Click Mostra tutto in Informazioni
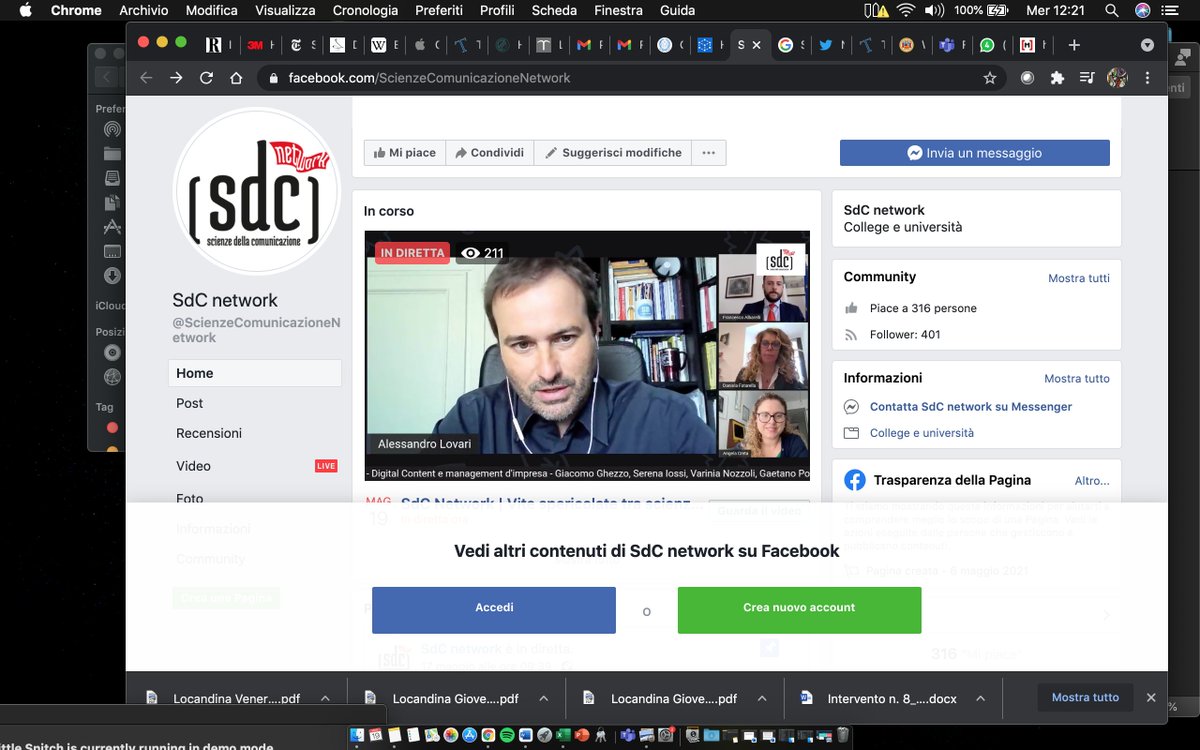 pos(1077,379)
